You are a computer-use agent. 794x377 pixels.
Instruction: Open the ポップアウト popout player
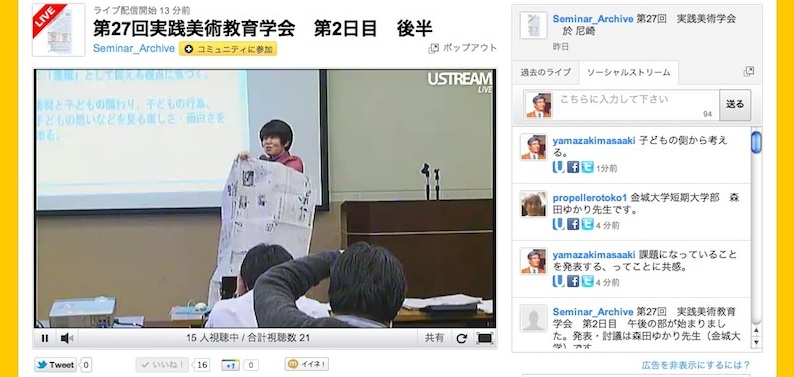click(x=463, y=48)
